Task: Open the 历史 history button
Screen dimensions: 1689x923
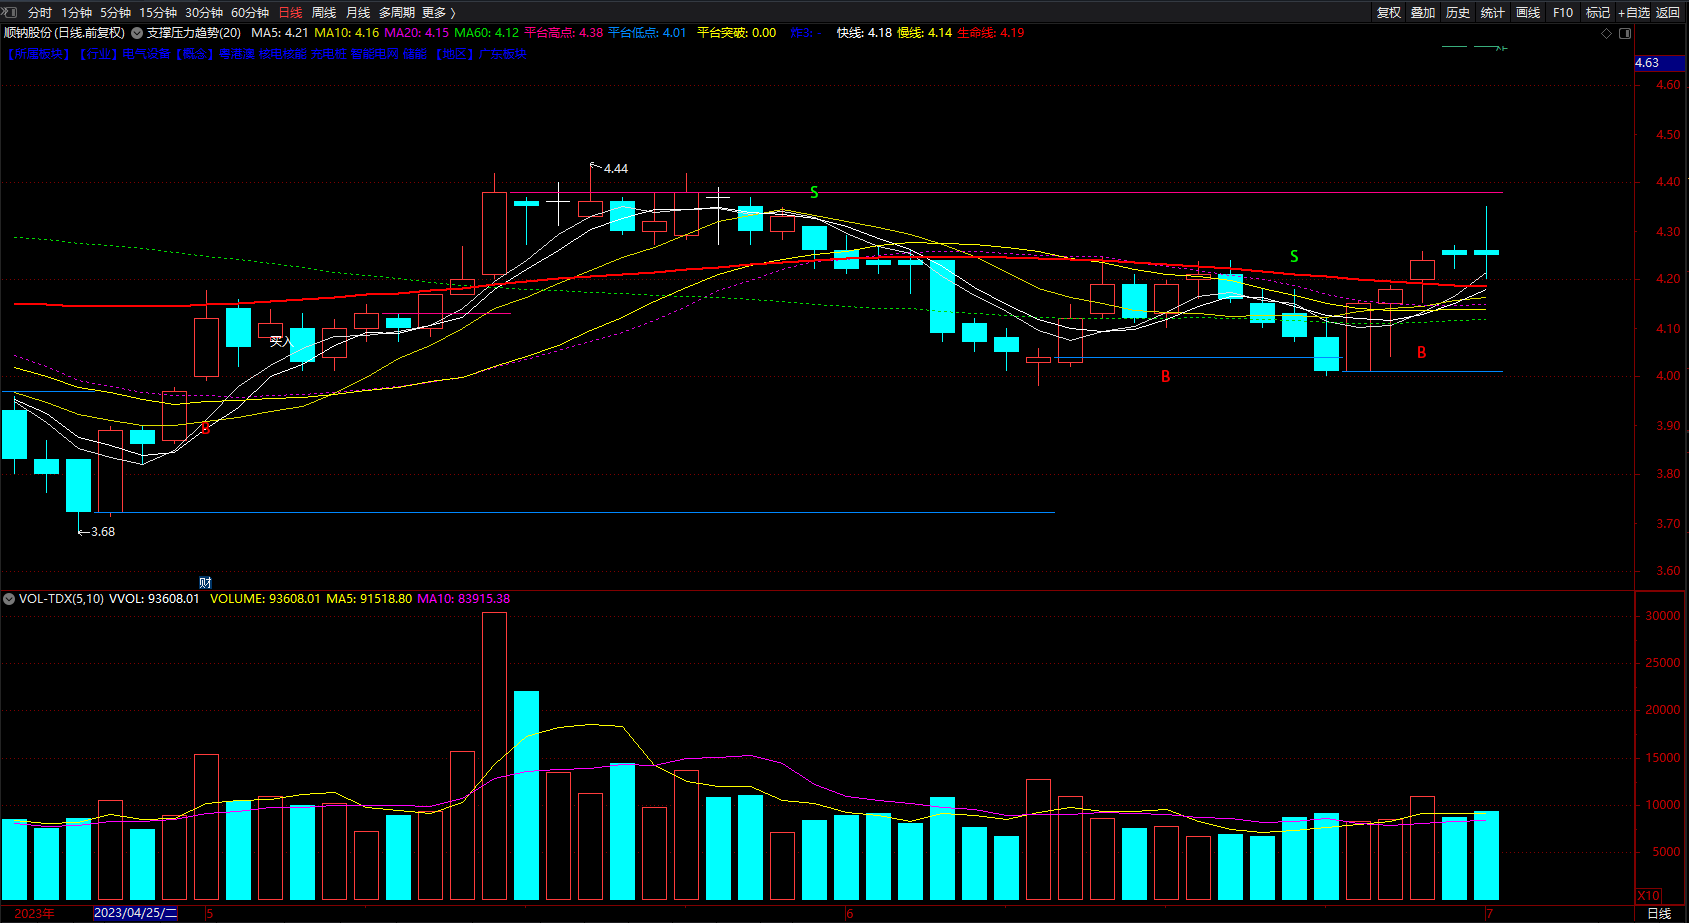Action: (1458, 12)
